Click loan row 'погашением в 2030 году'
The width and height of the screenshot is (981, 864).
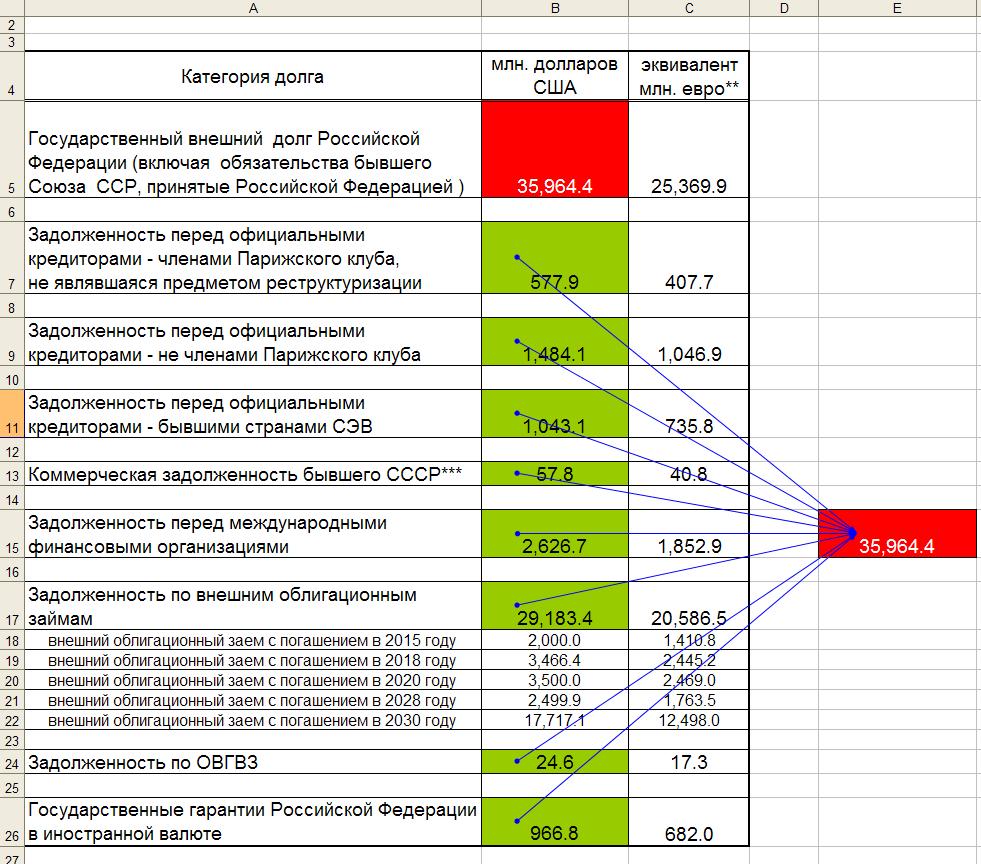253,720
